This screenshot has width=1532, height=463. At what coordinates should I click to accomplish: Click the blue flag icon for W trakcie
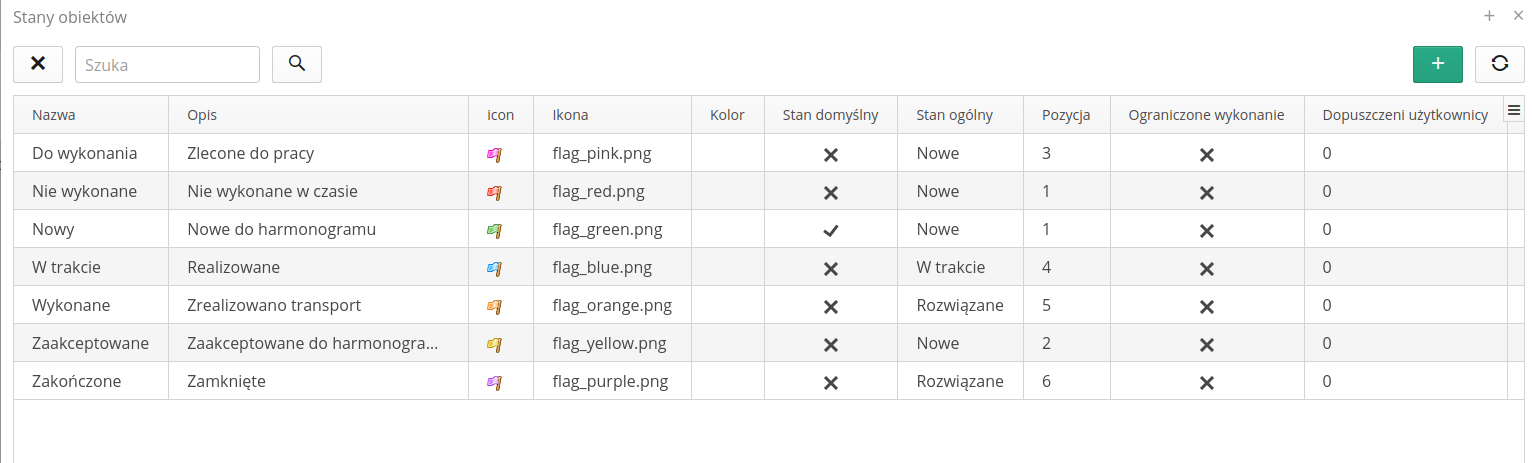click(493, 268)
